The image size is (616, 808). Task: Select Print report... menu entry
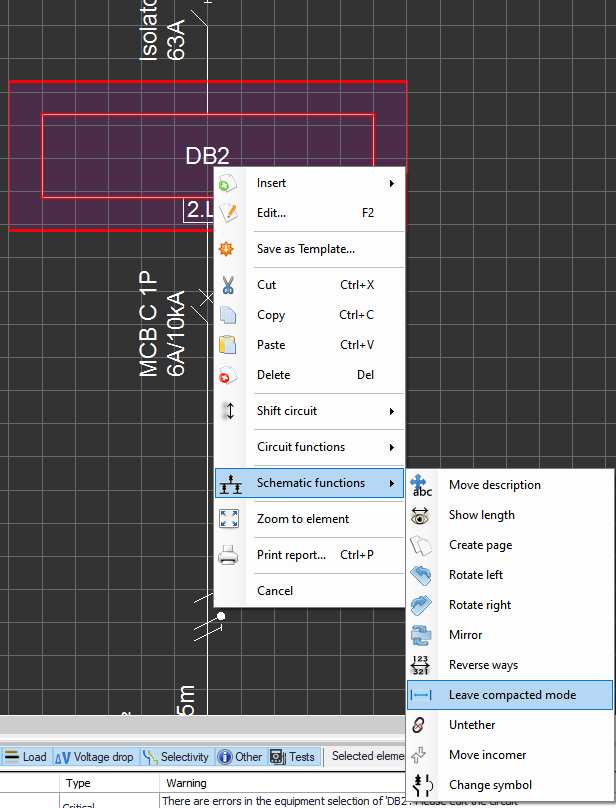point(309,555)
